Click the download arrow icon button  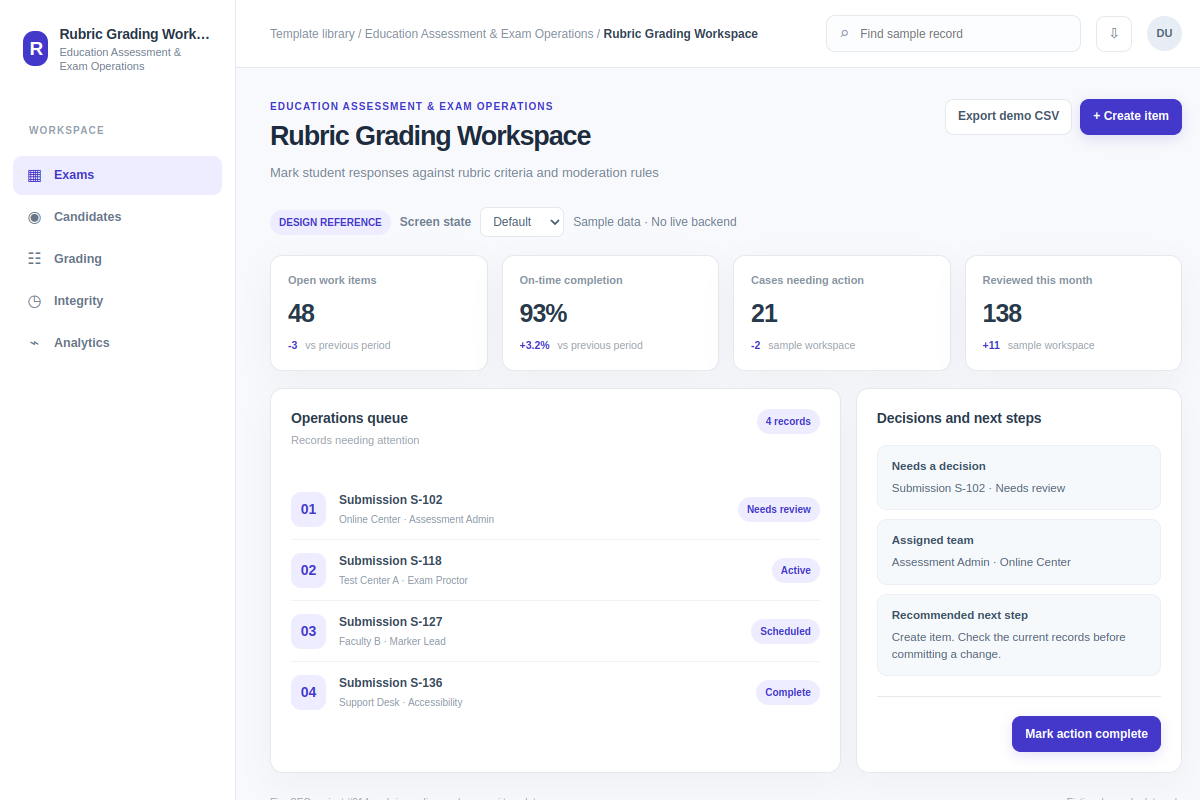pyautogui.click(x=1114, y=33)
